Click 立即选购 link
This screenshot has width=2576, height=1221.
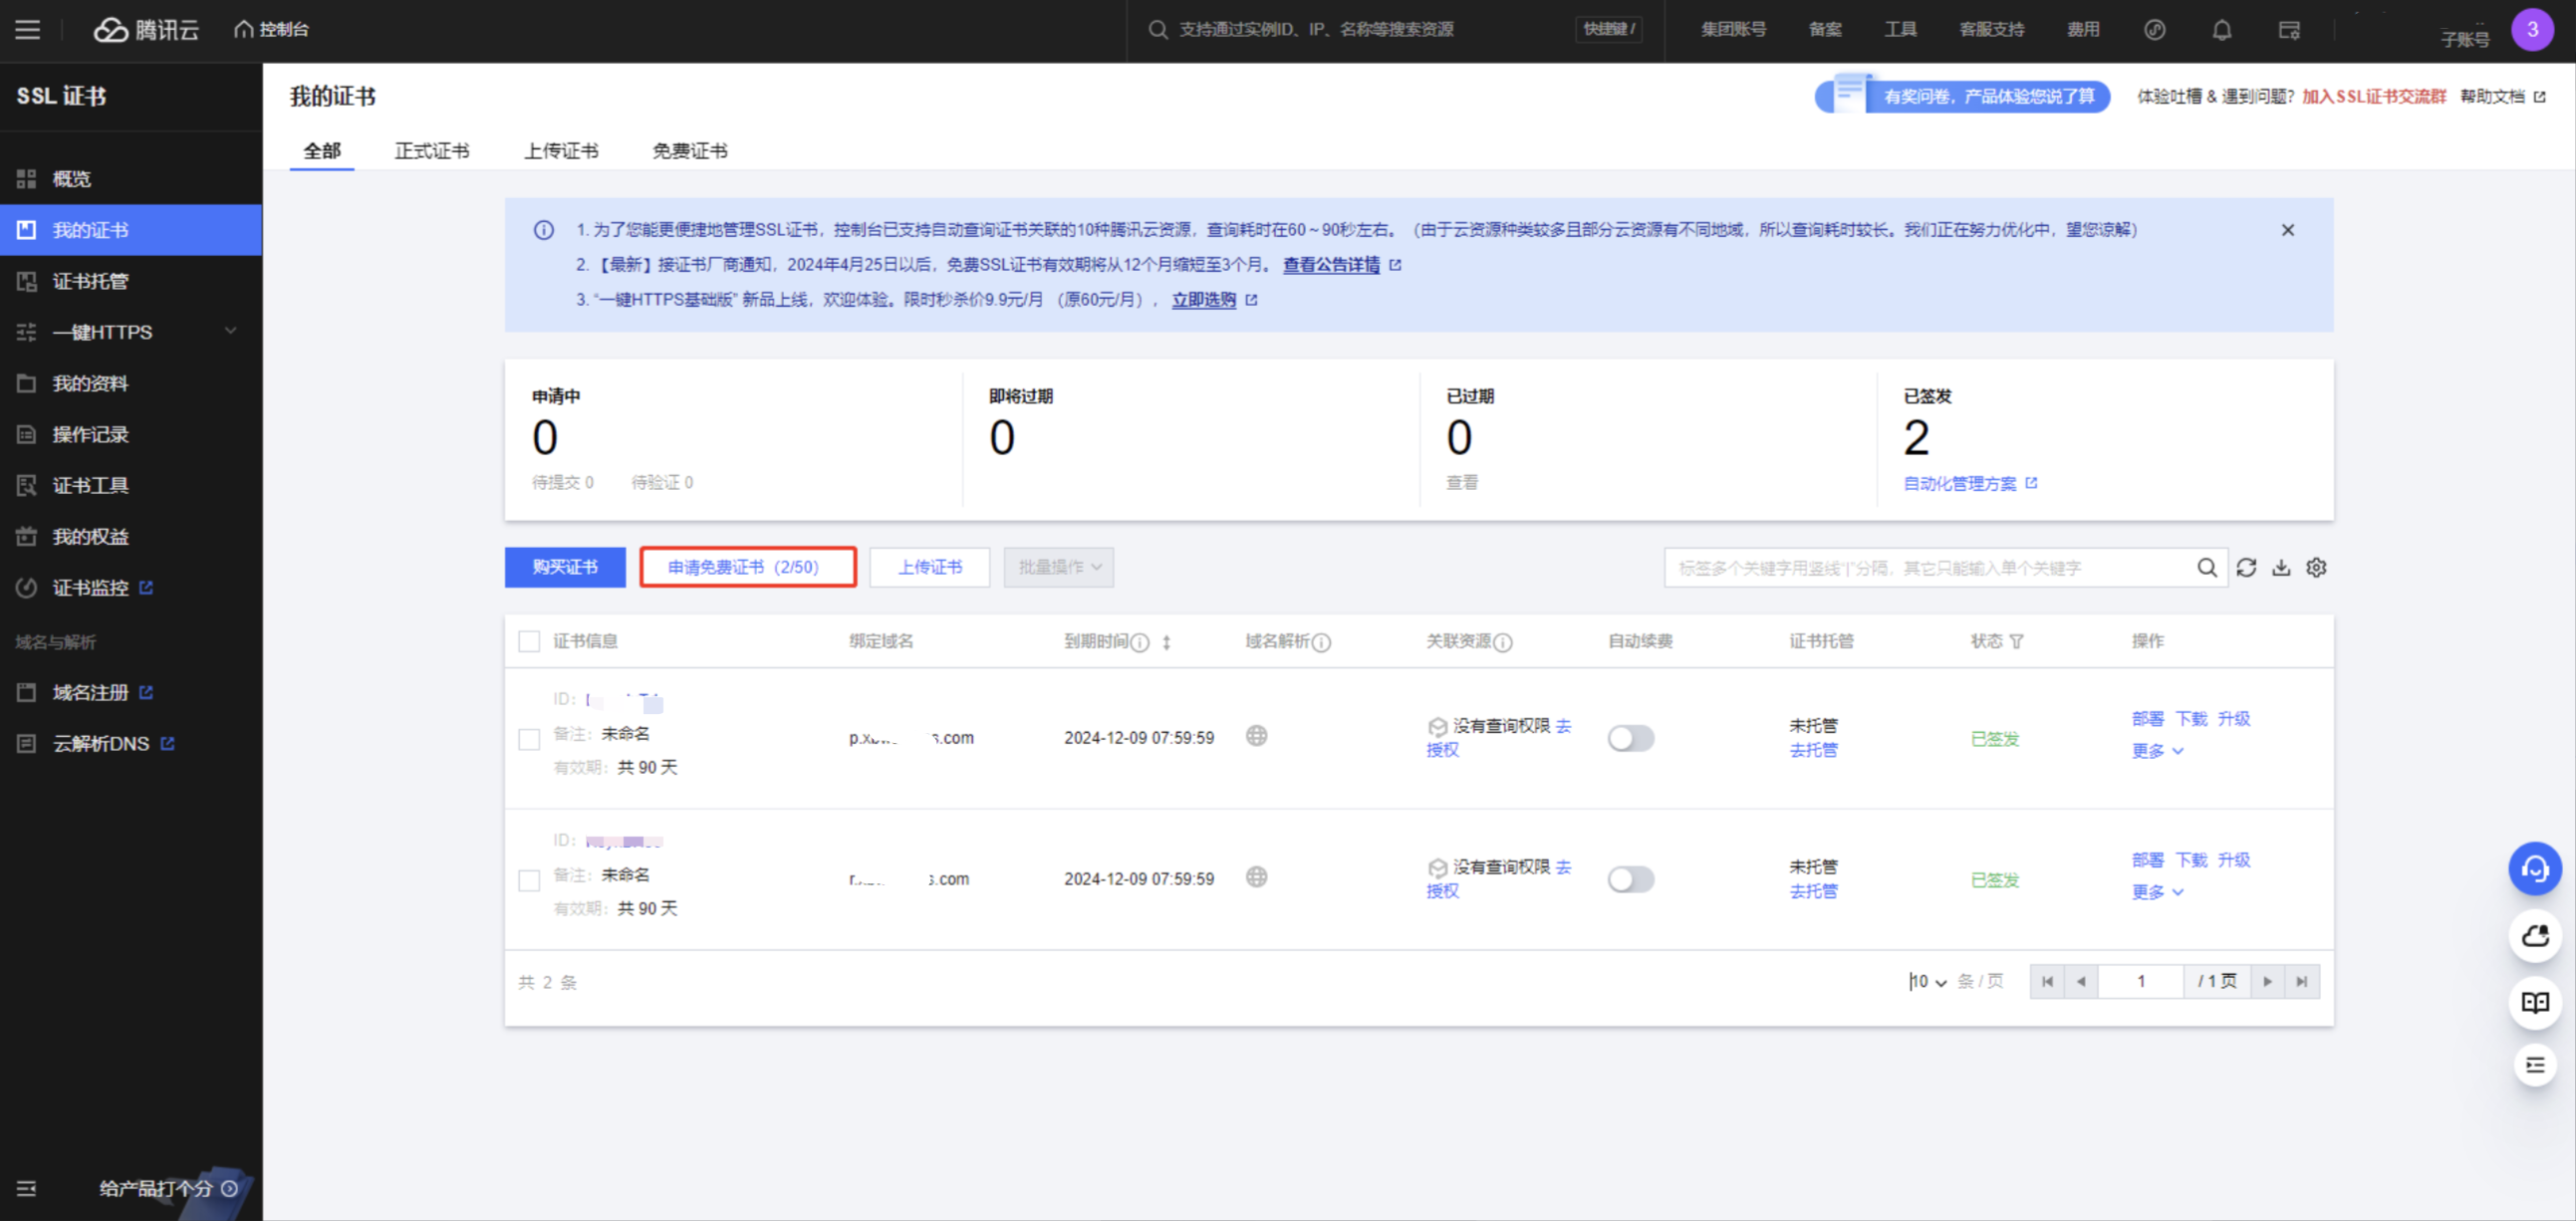tap(1204, 300)
